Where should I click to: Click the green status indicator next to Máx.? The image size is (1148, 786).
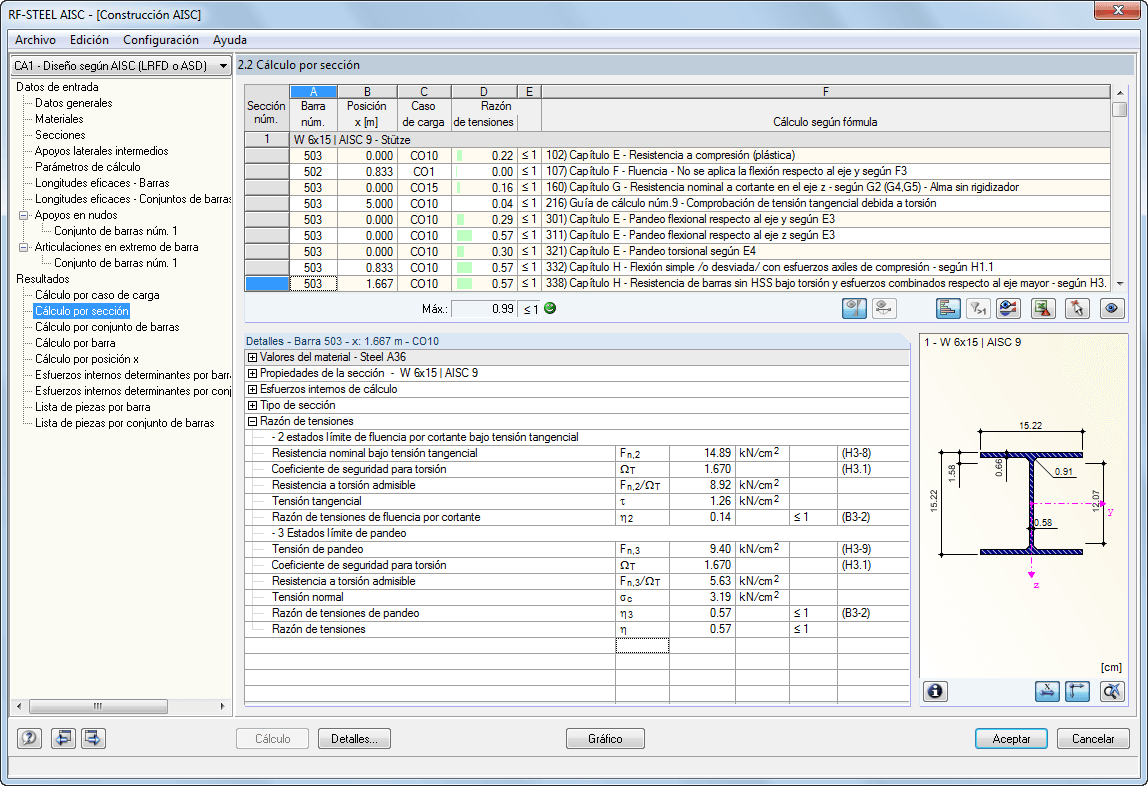coord(550,308)
